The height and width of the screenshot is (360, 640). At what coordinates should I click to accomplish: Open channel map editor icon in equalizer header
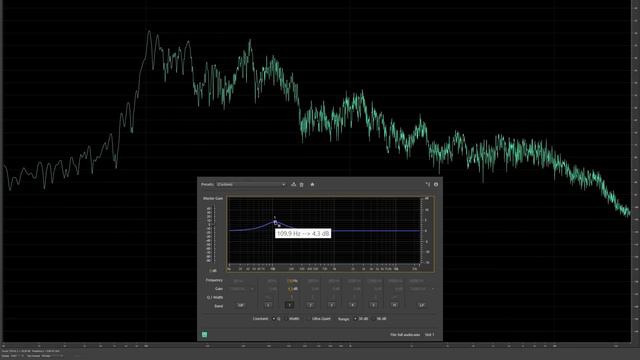428,184
